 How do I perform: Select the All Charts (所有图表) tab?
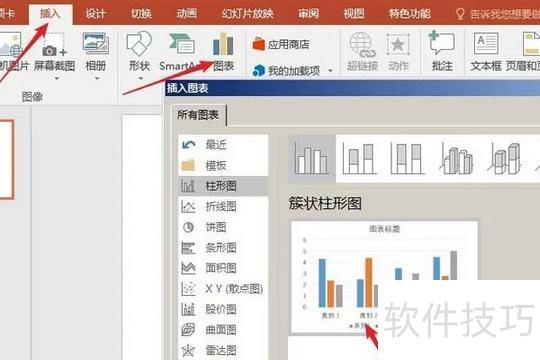(x=198, y=115)
